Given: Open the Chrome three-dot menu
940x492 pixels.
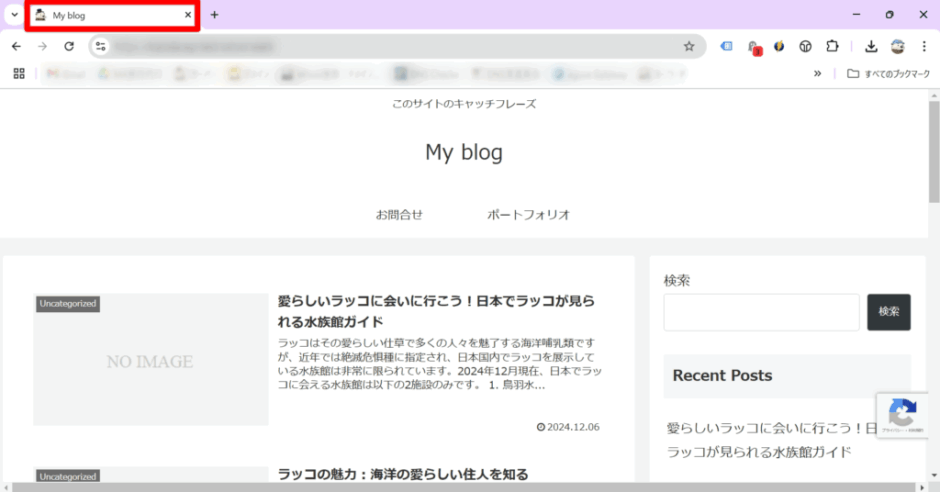Looking at the screenshot, I should 923,46.
